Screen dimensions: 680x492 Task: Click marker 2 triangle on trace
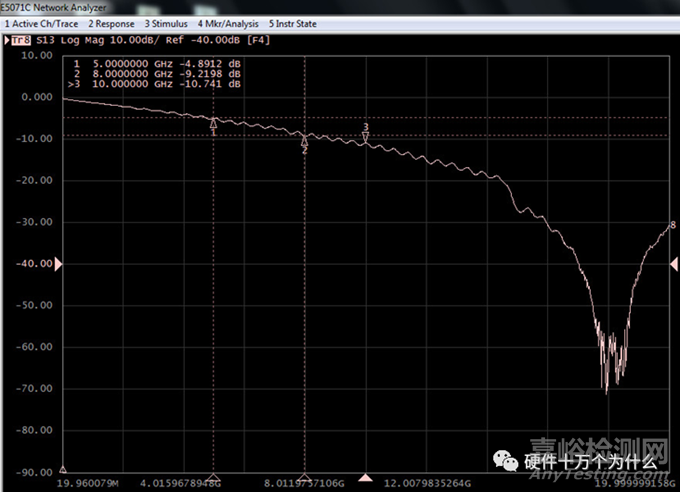coord(305,141)
